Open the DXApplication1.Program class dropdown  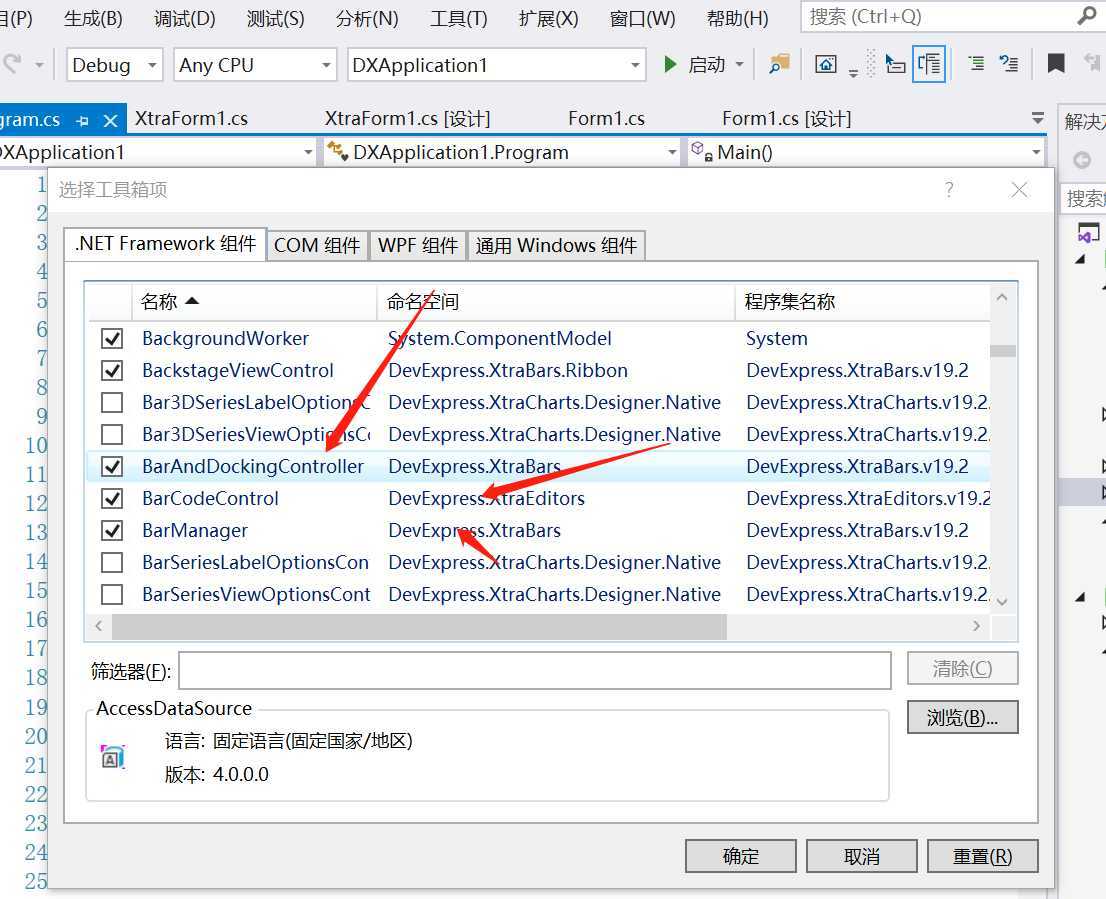[x=502, y=152]
